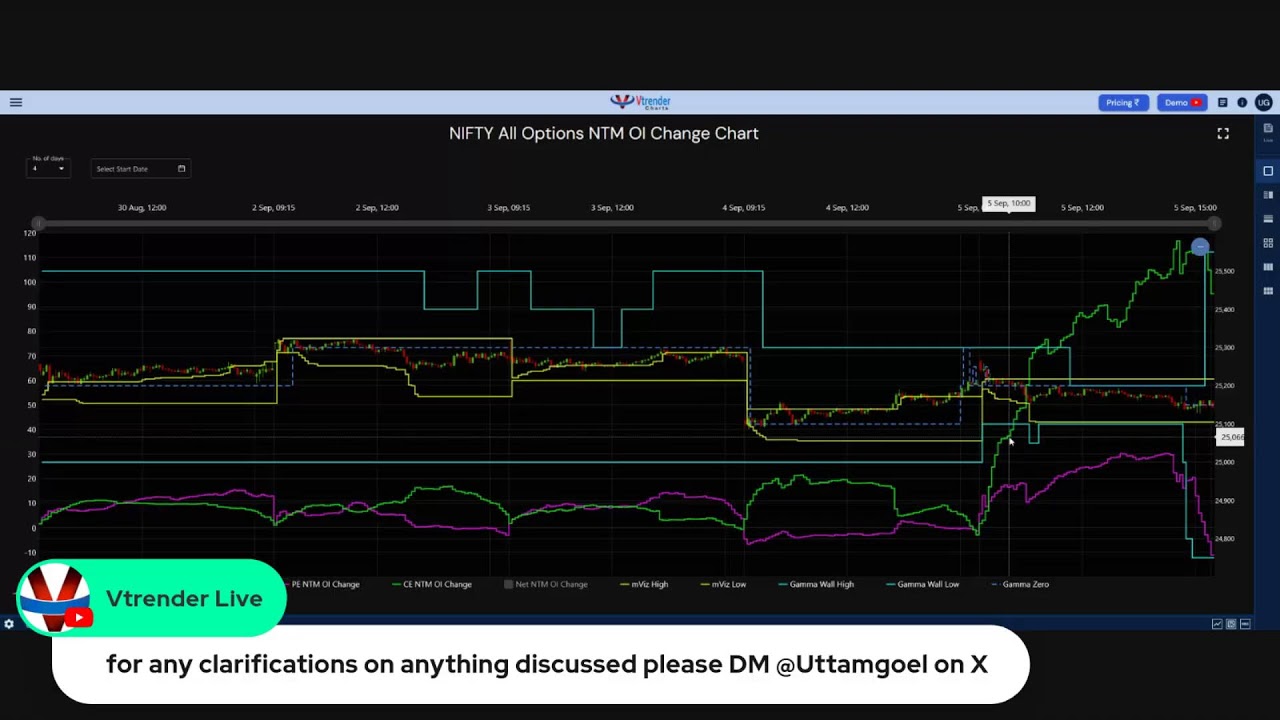The image size is (1280, 720).
Task: Toggle mViz Low legend series
Action: pos(724,584)
